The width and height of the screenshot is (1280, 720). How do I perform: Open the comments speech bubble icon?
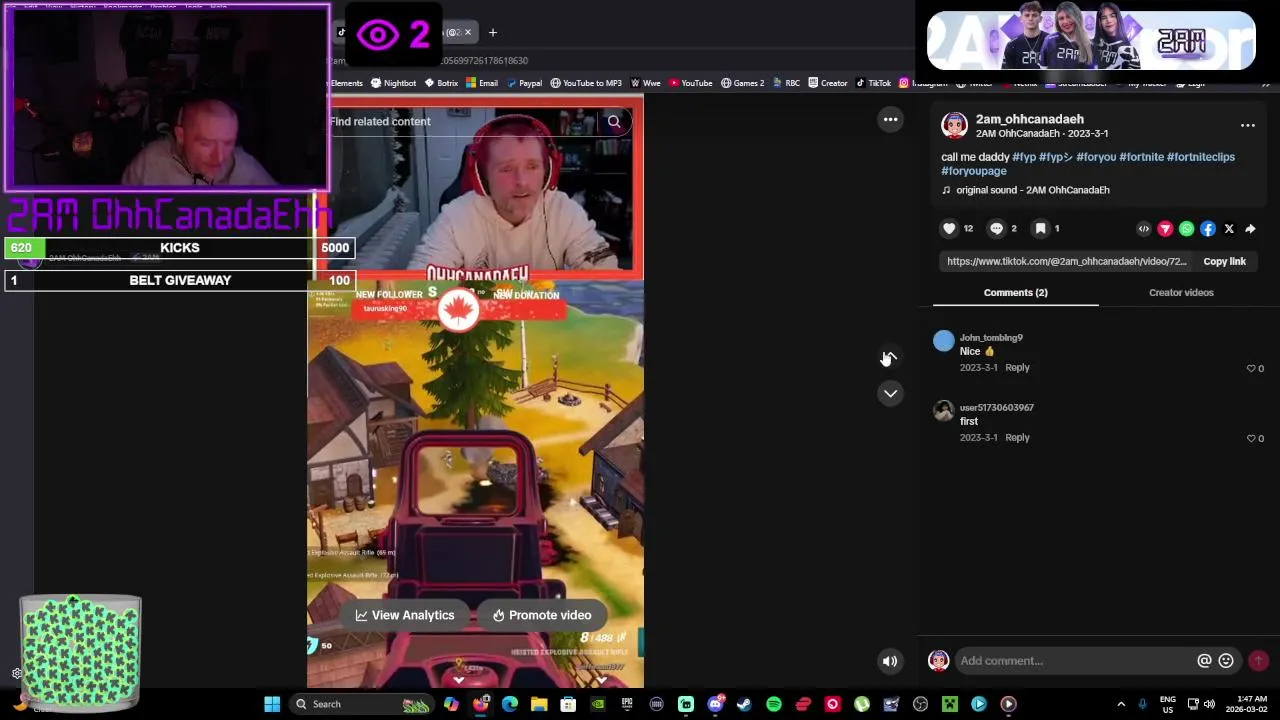pyautogui.click(x=996, y=228)
